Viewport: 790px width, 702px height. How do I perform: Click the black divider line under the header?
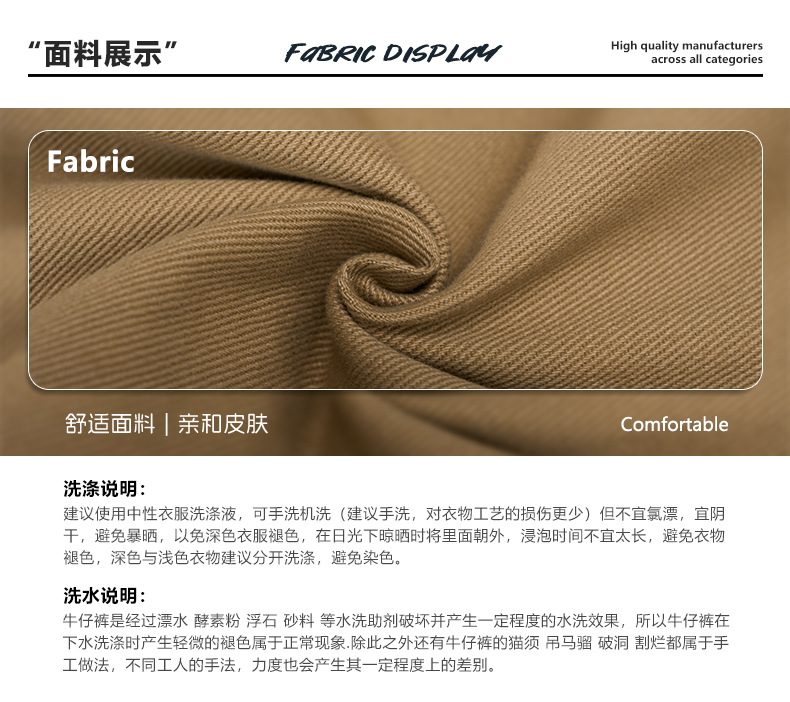point(395,76)
